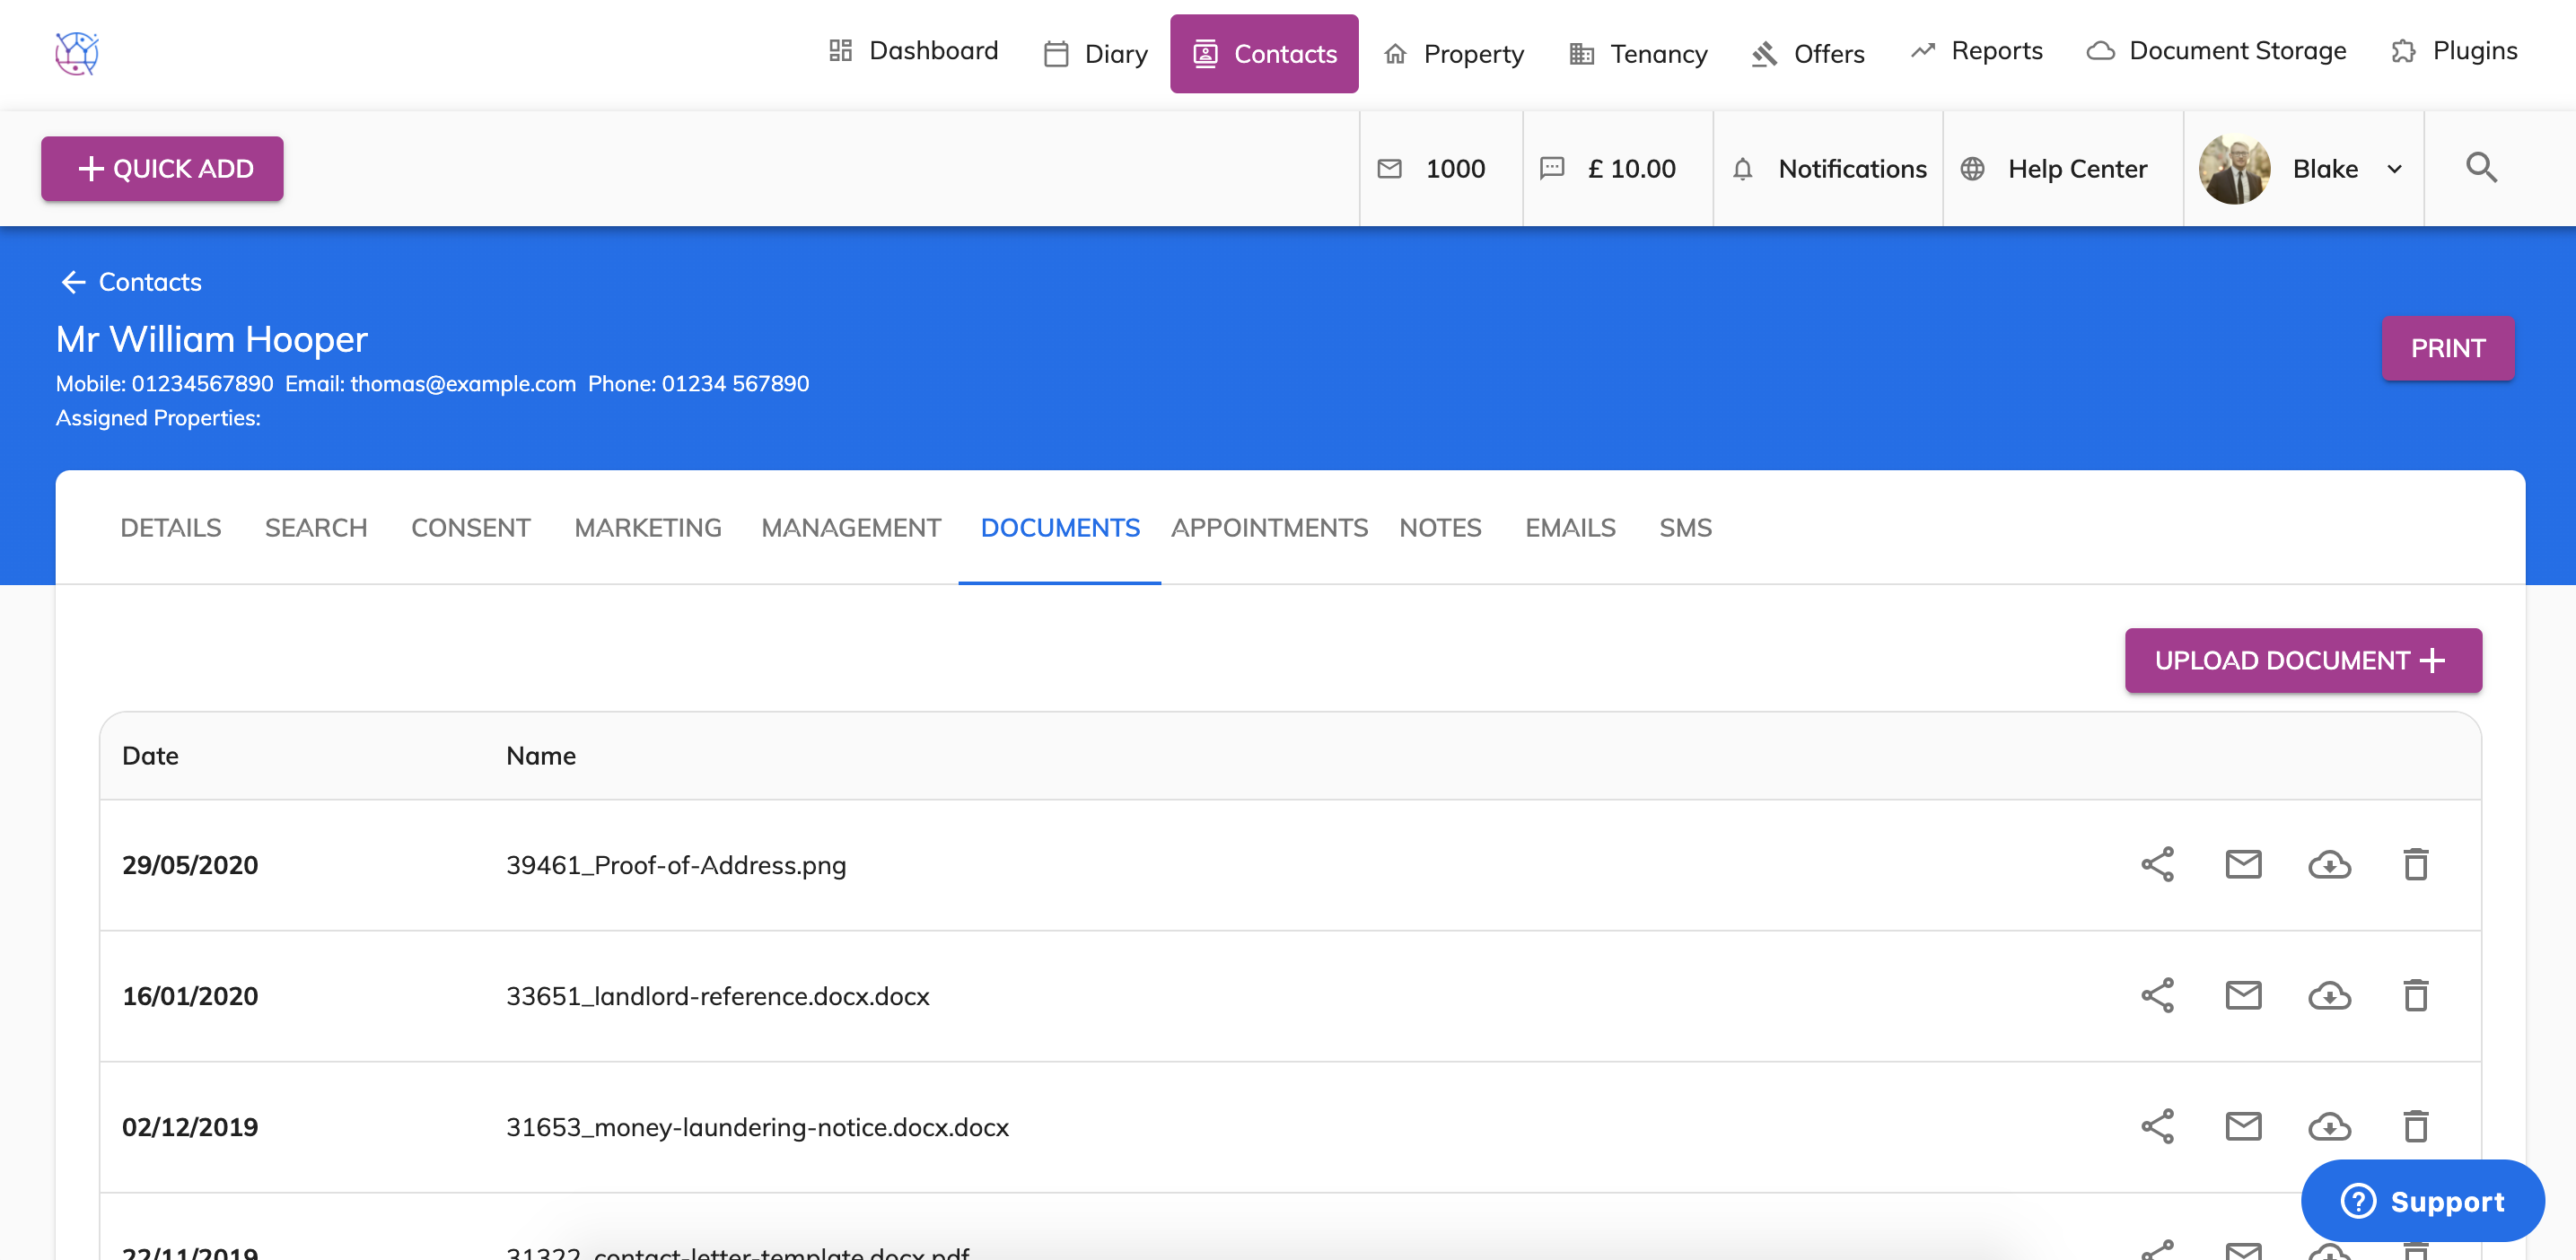2576x1260 pixels.
Task: Delete the landlord-reference.docx document
Action: 2415,995
